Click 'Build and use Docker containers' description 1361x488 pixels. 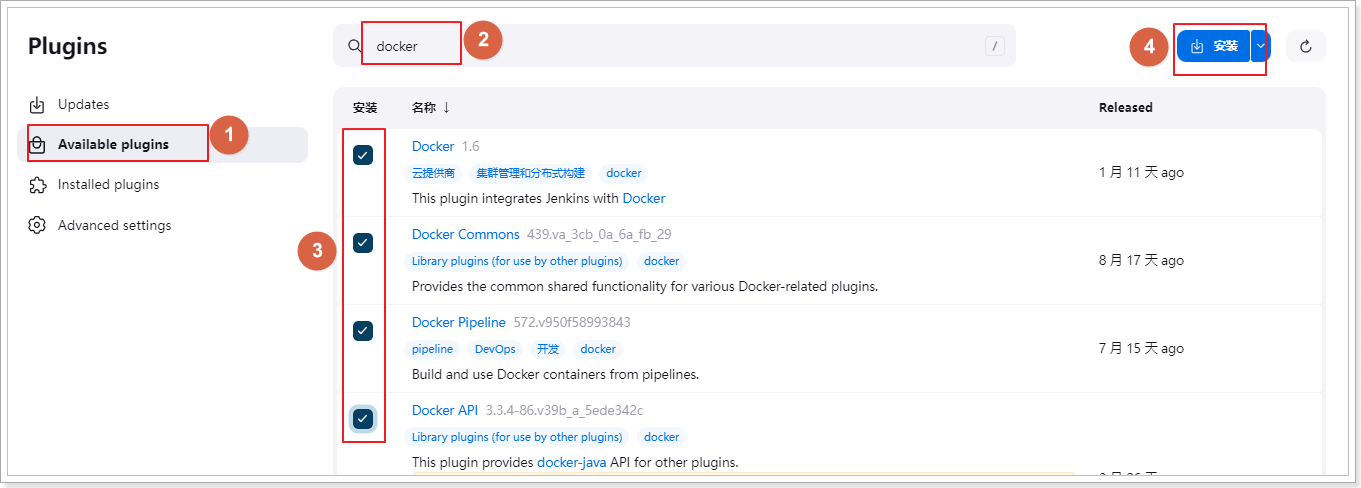pyautogui.click(x=555, y=374)
